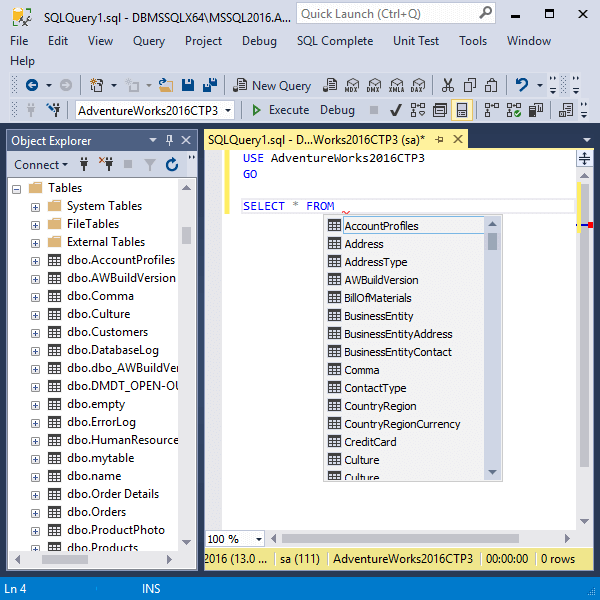Collapse the Tables folder node
This screenshot has height=600, width=600.
point(16,189)
